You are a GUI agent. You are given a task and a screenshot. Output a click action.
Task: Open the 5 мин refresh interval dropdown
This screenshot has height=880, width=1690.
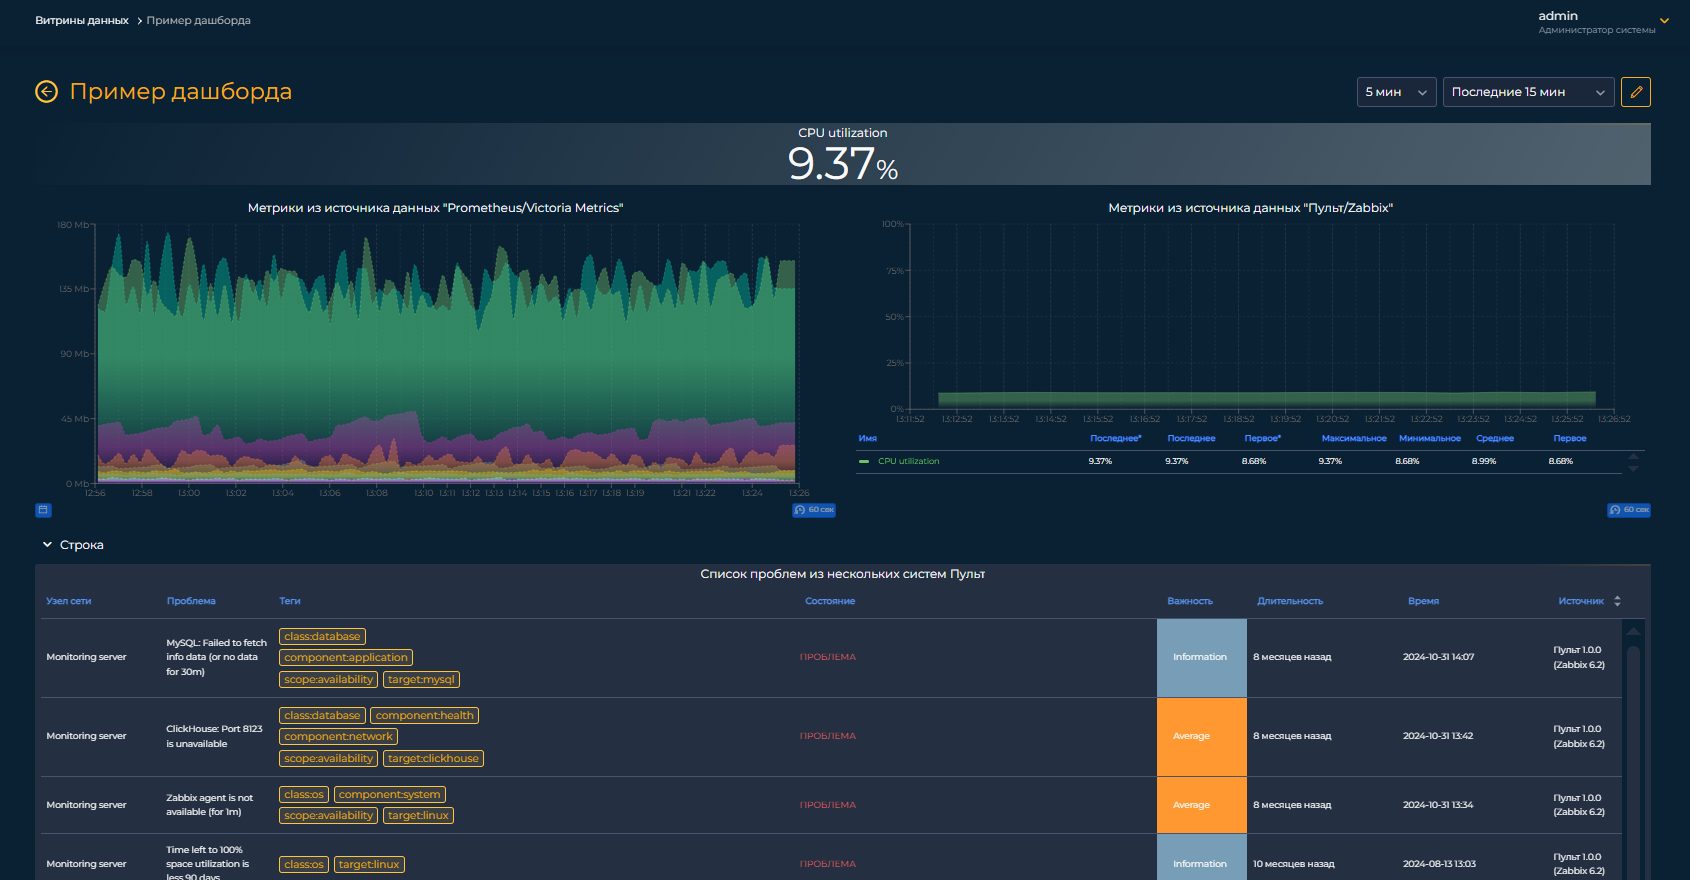pos(1396,92)
